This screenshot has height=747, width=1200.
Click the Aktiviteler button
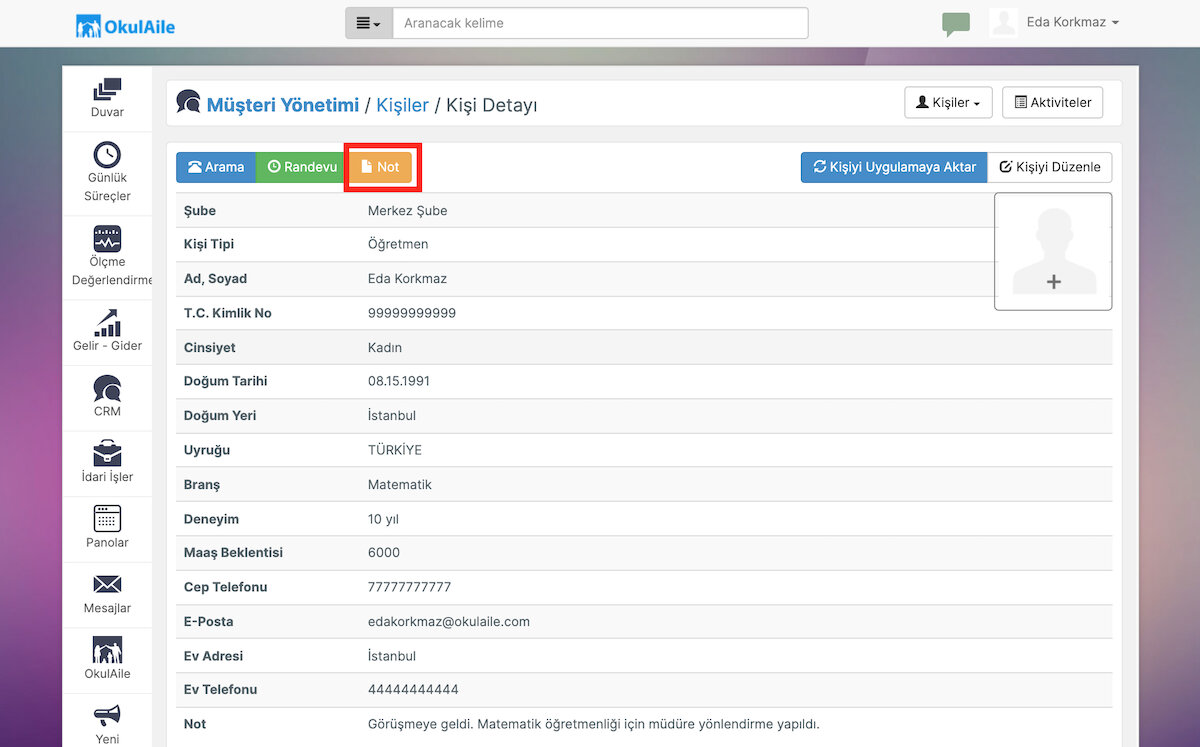[x=1052, y=103]
